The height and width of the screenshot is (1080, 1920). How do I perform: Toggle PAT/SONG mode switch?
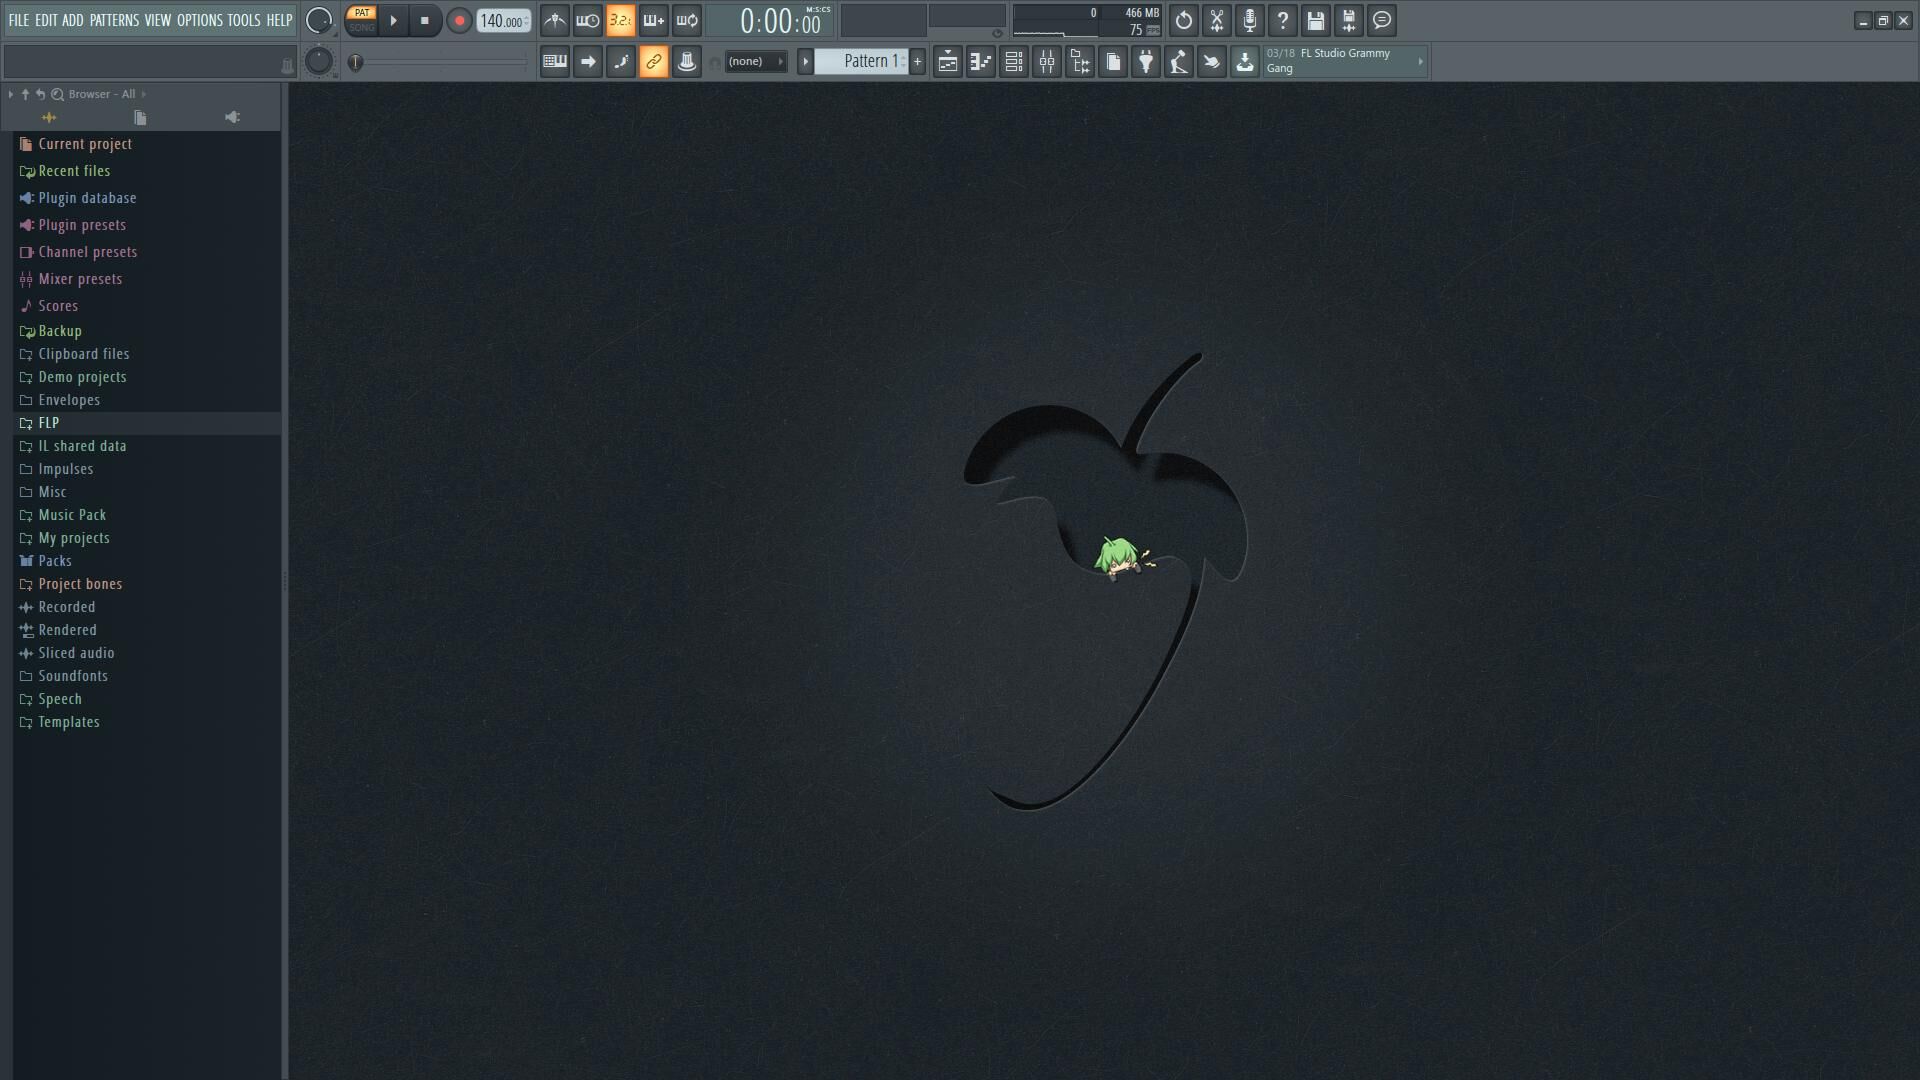click(362, 20)
